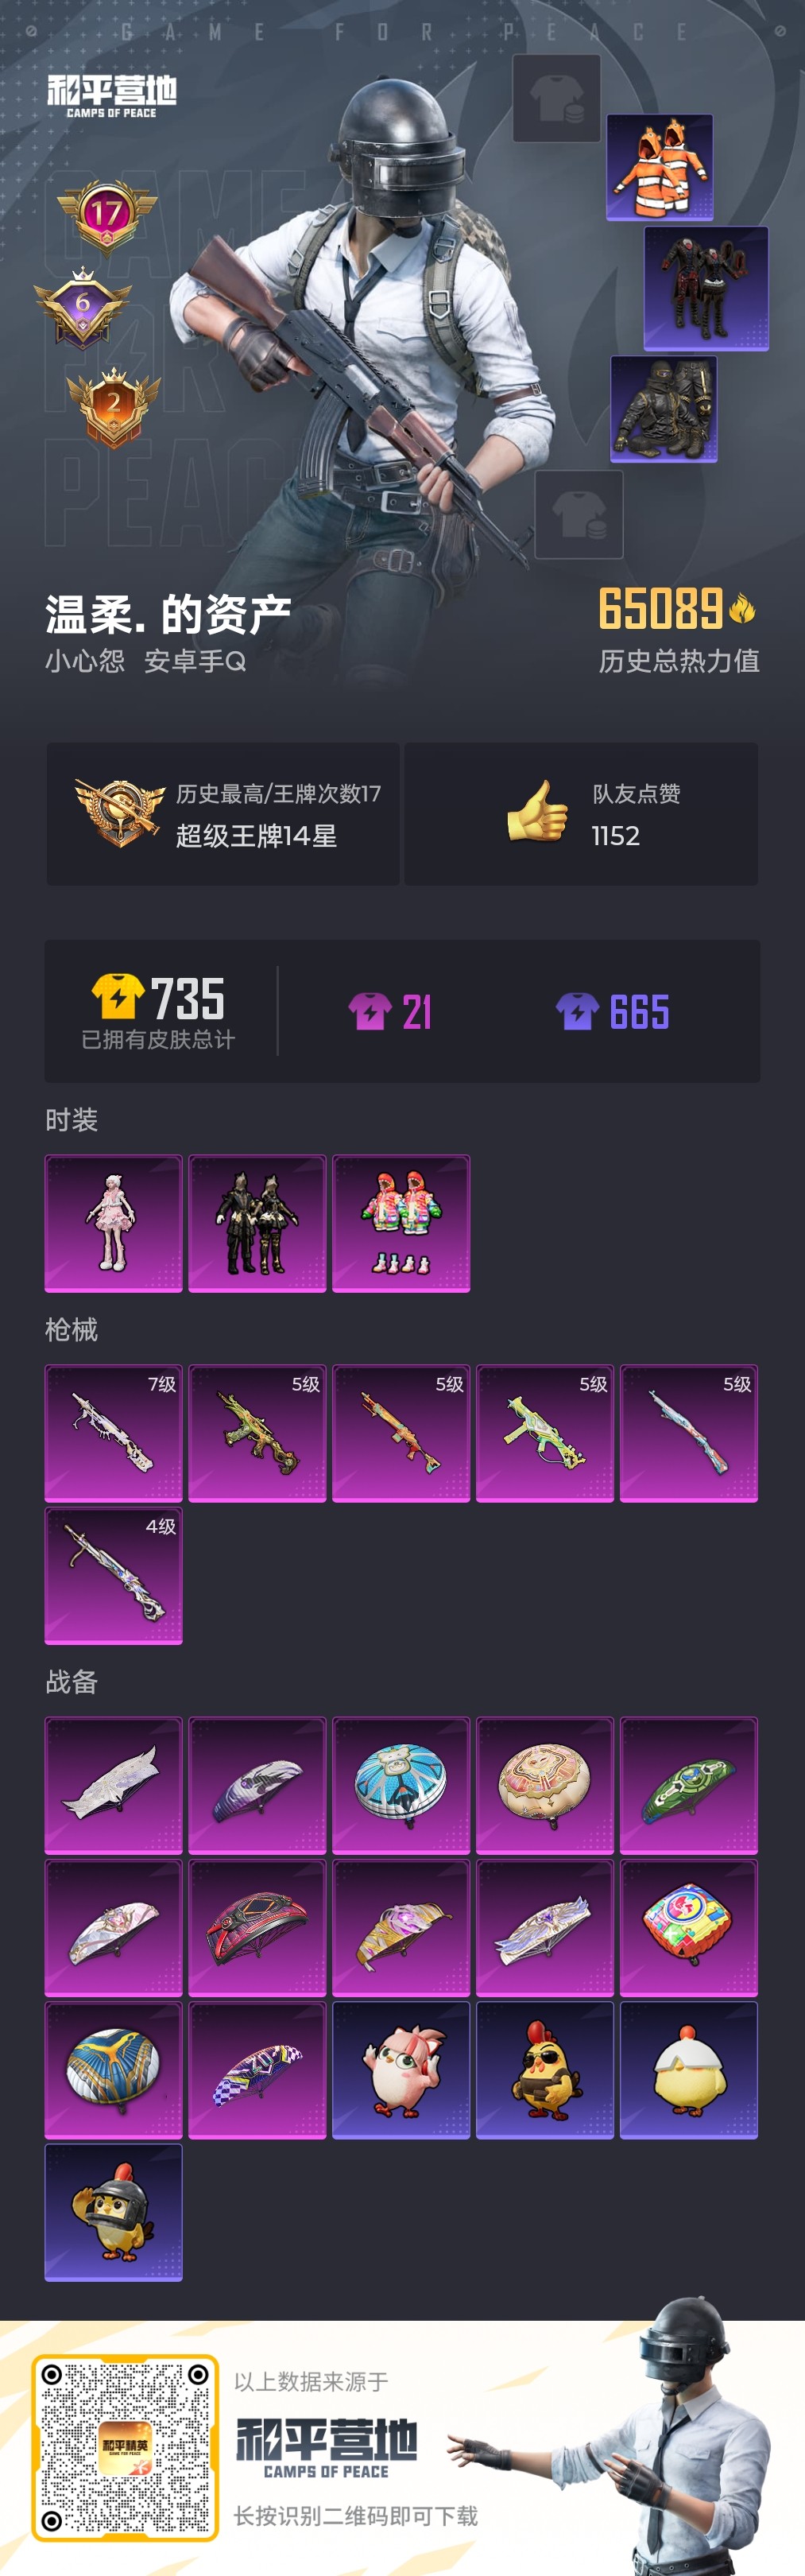
Task: Select the level 7 gun skin
Action: pos(114,1433)
